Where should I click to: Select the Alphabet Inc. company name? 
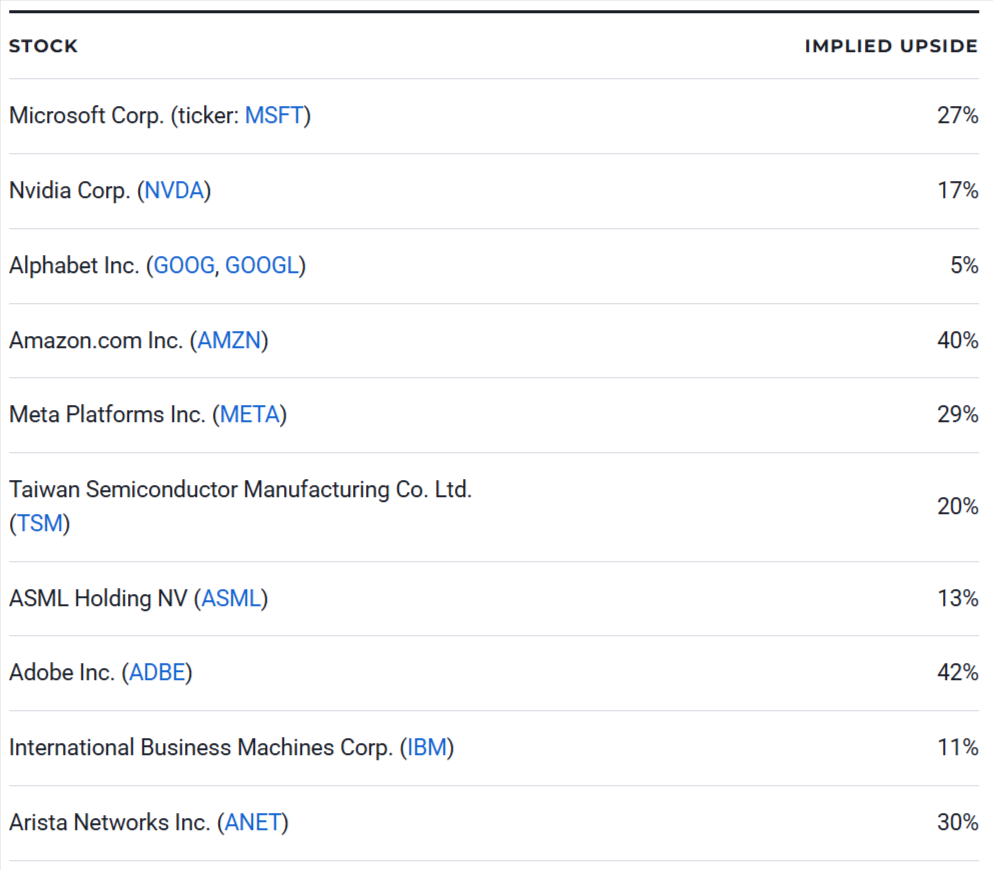(74, 265)
